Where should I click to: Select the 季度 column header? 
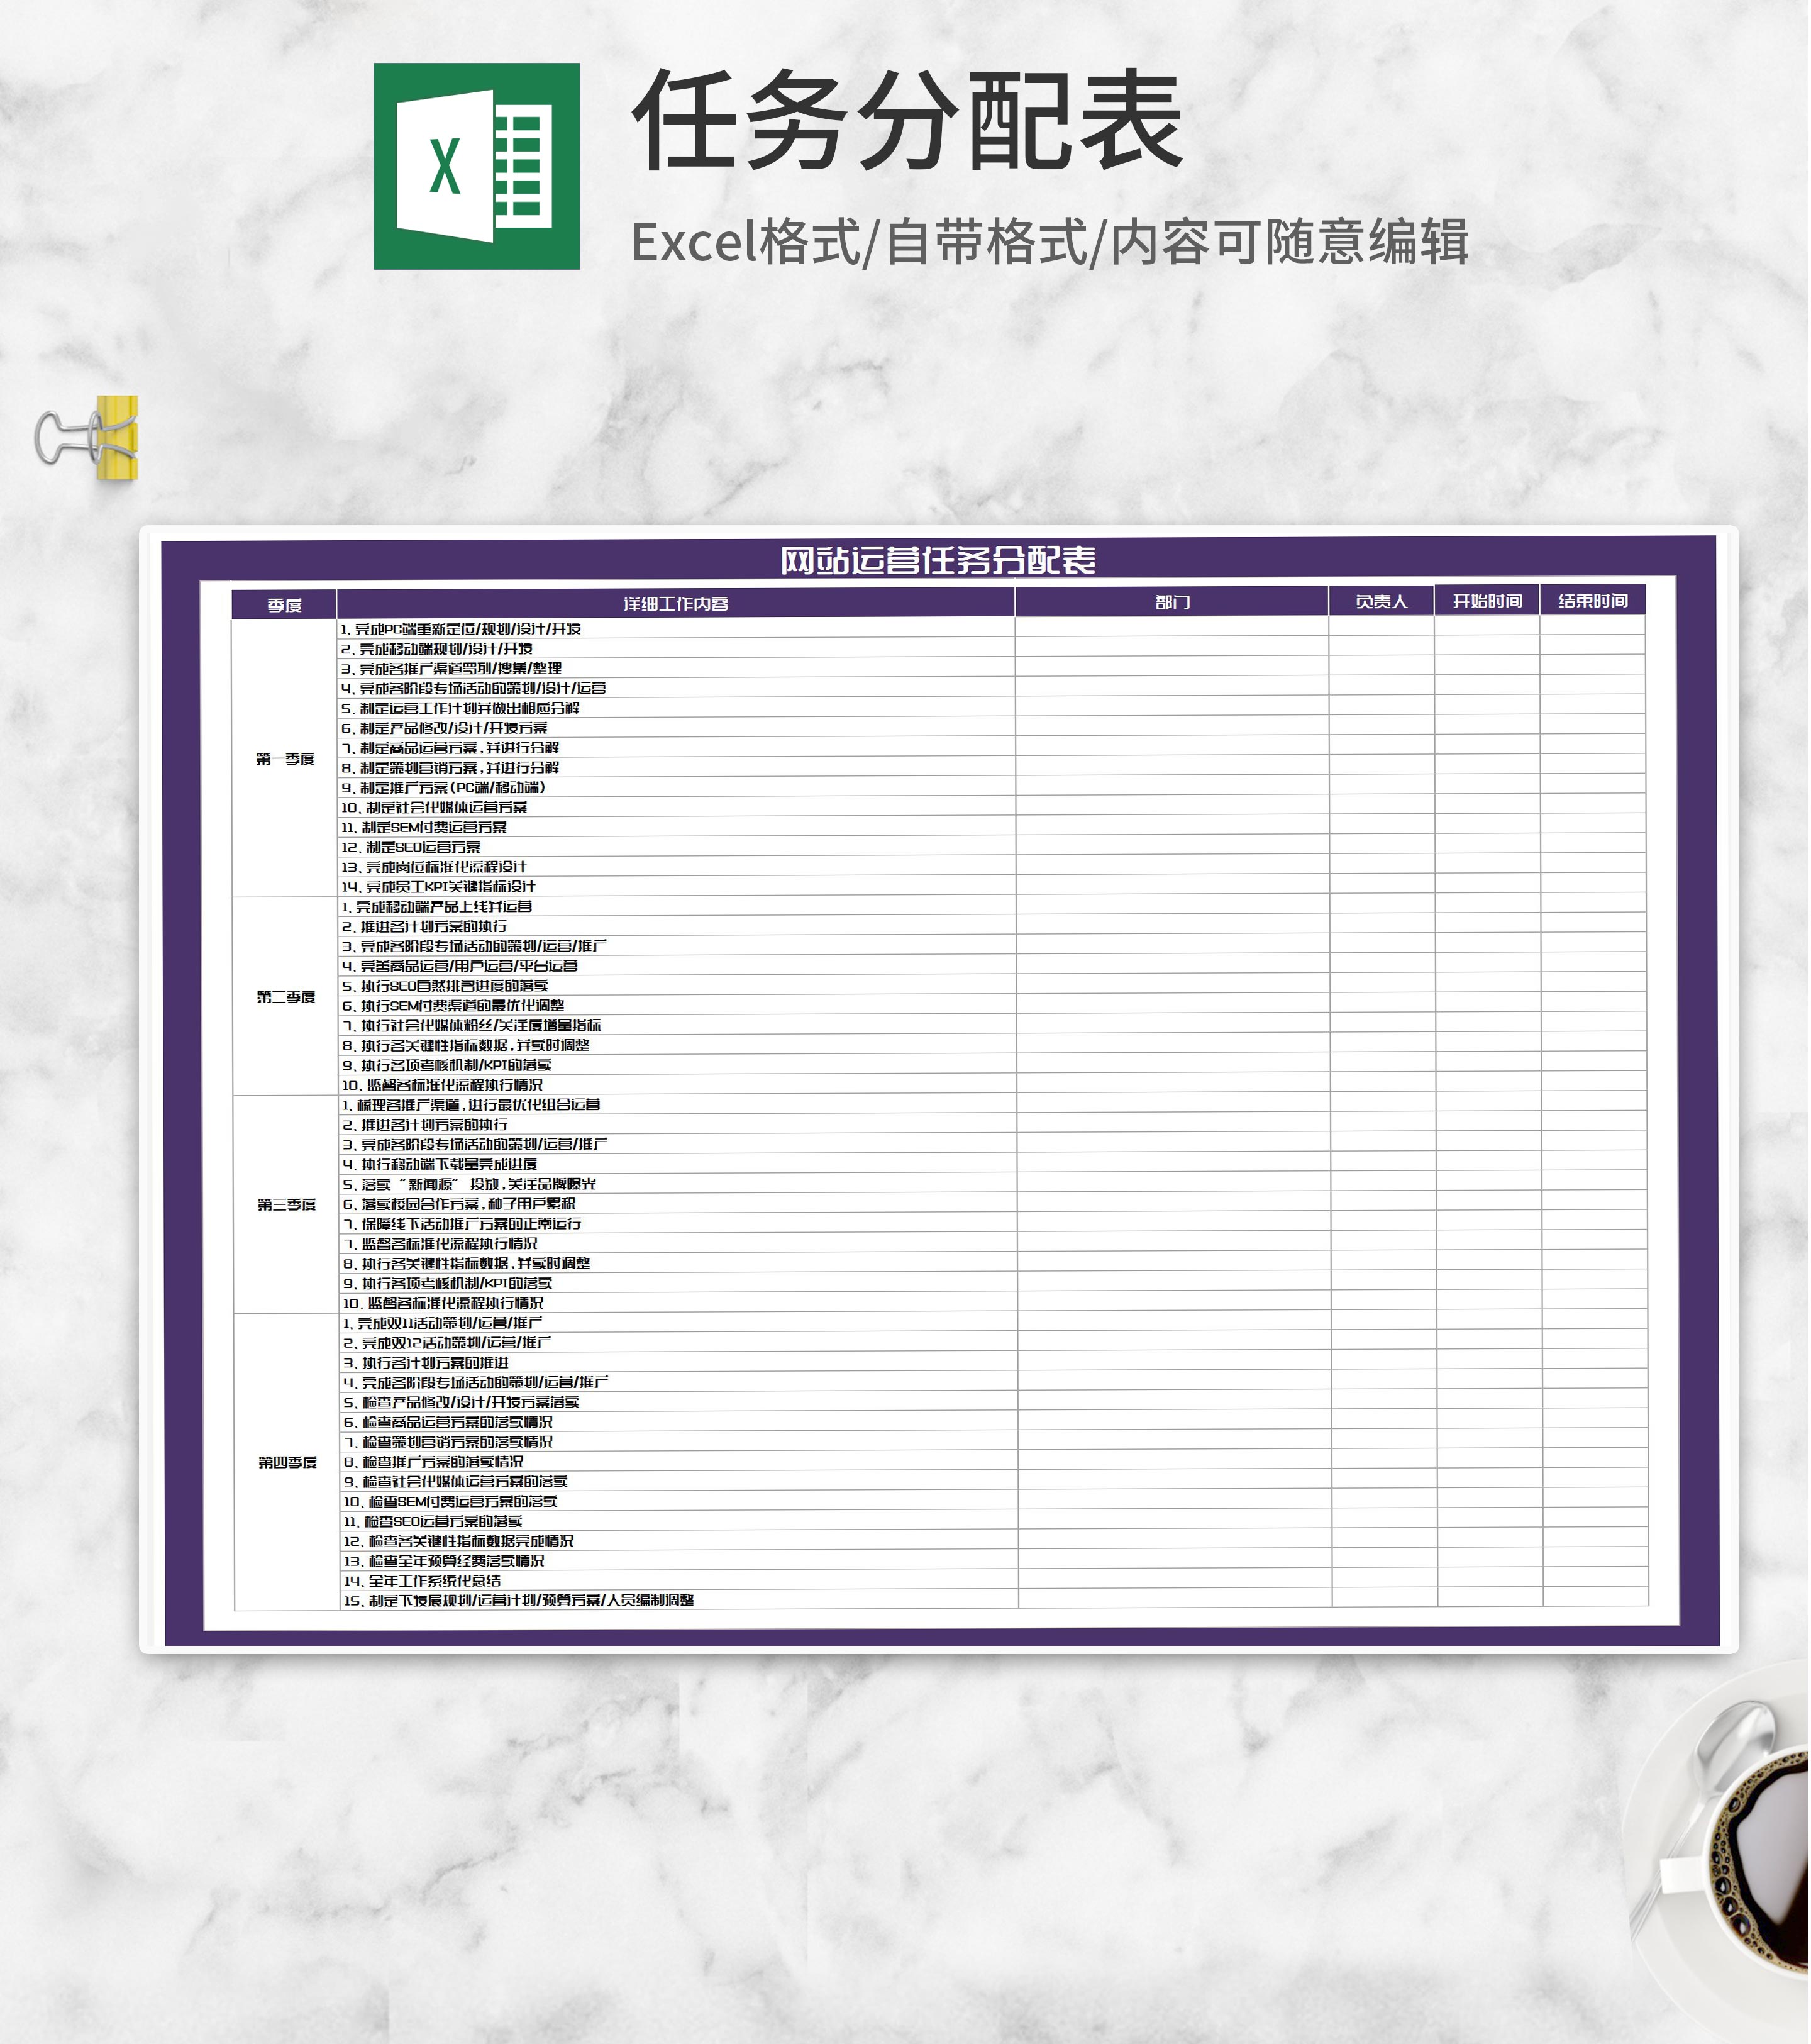pyautogui.click(x=284, y=605)
